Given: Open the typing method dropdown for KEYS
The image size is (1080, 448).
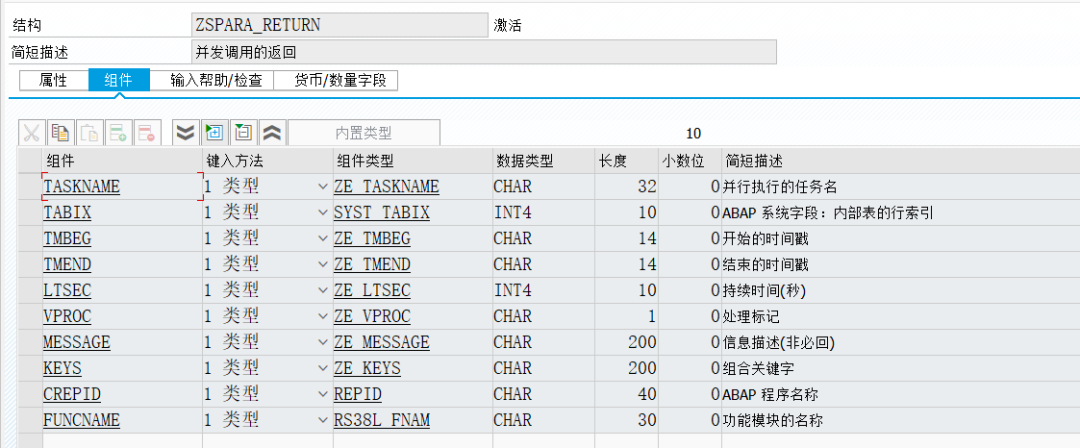Looking at the screenshot, I should (x=322, y=368).
